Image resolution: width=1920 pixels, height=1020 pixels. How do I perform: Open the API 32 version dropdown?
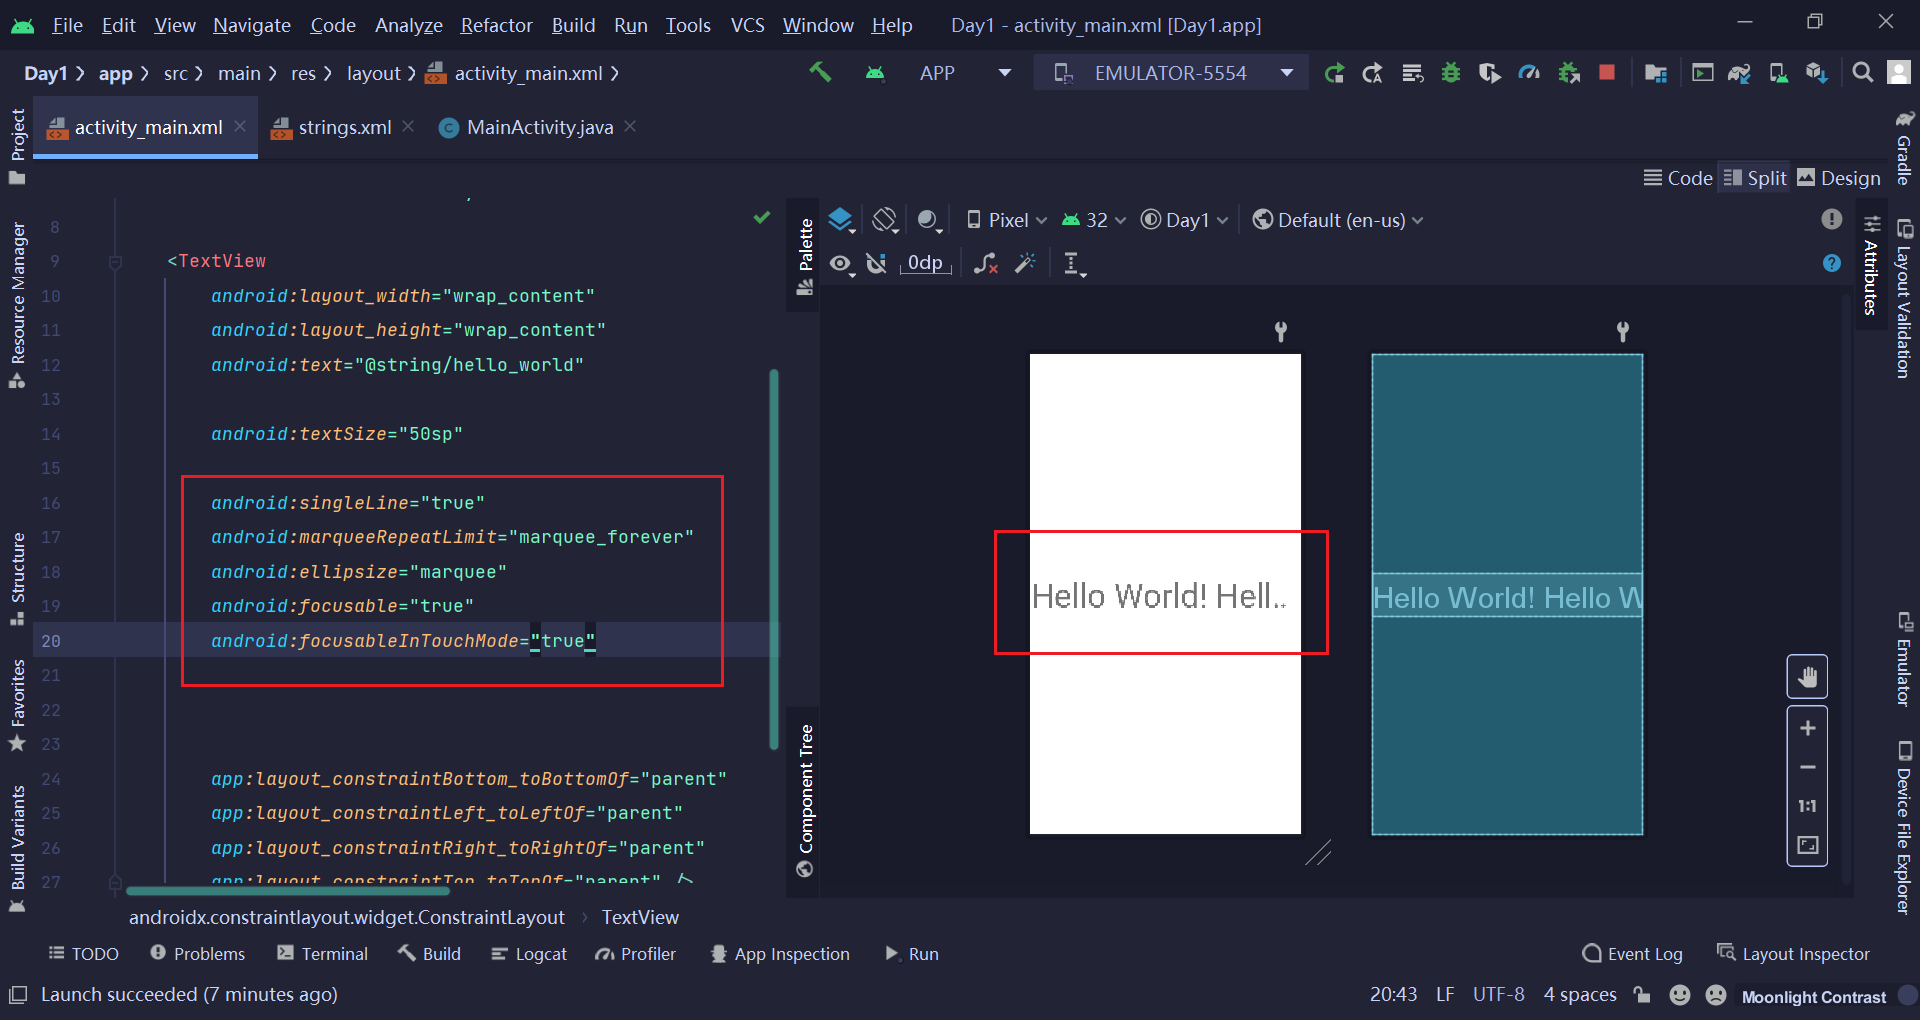1094,220
